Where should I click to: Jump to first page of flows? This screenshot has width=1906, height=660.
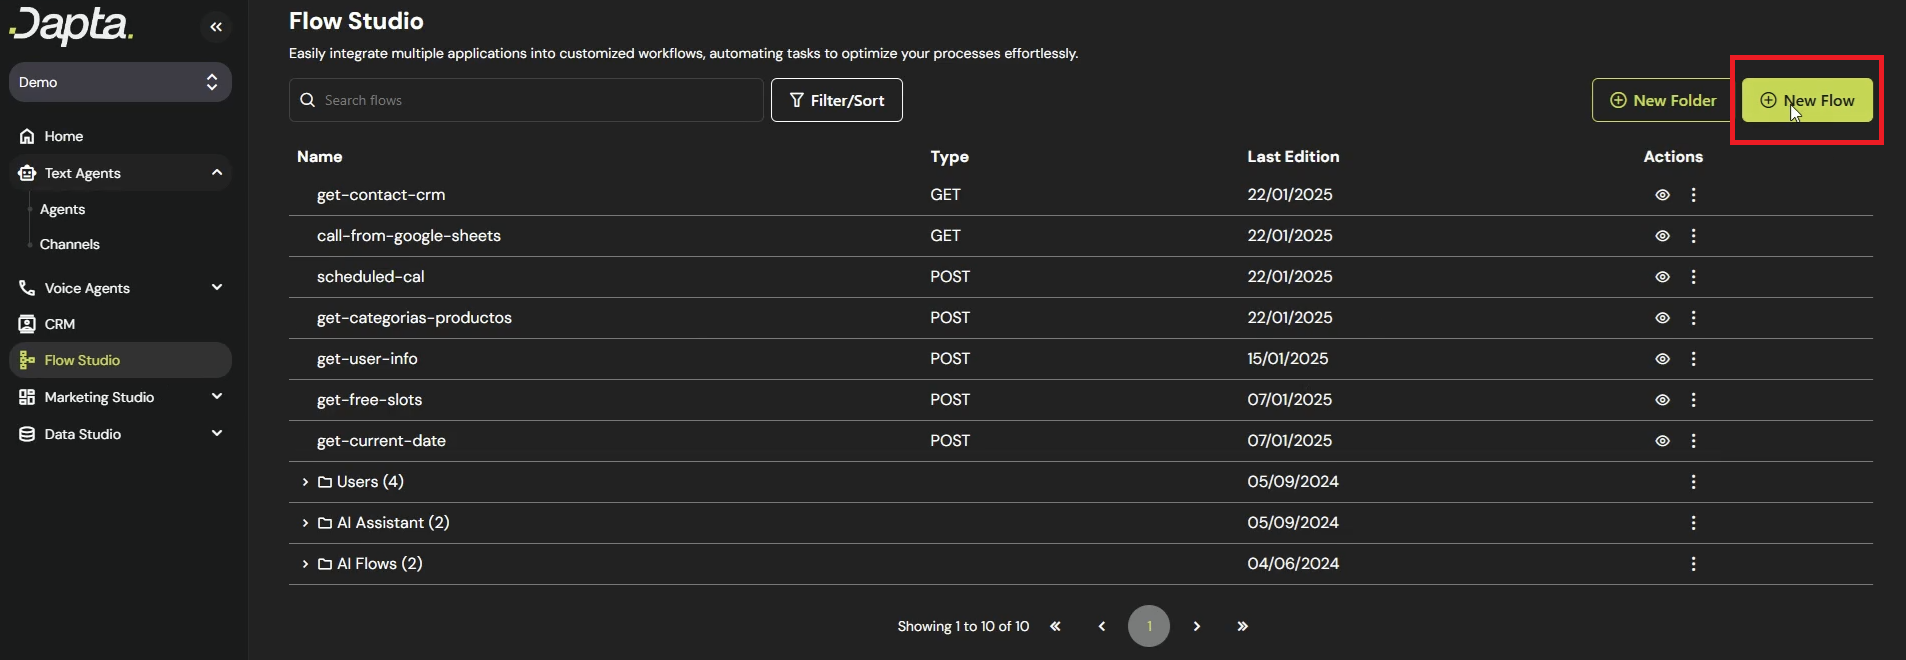[1055, 626]
